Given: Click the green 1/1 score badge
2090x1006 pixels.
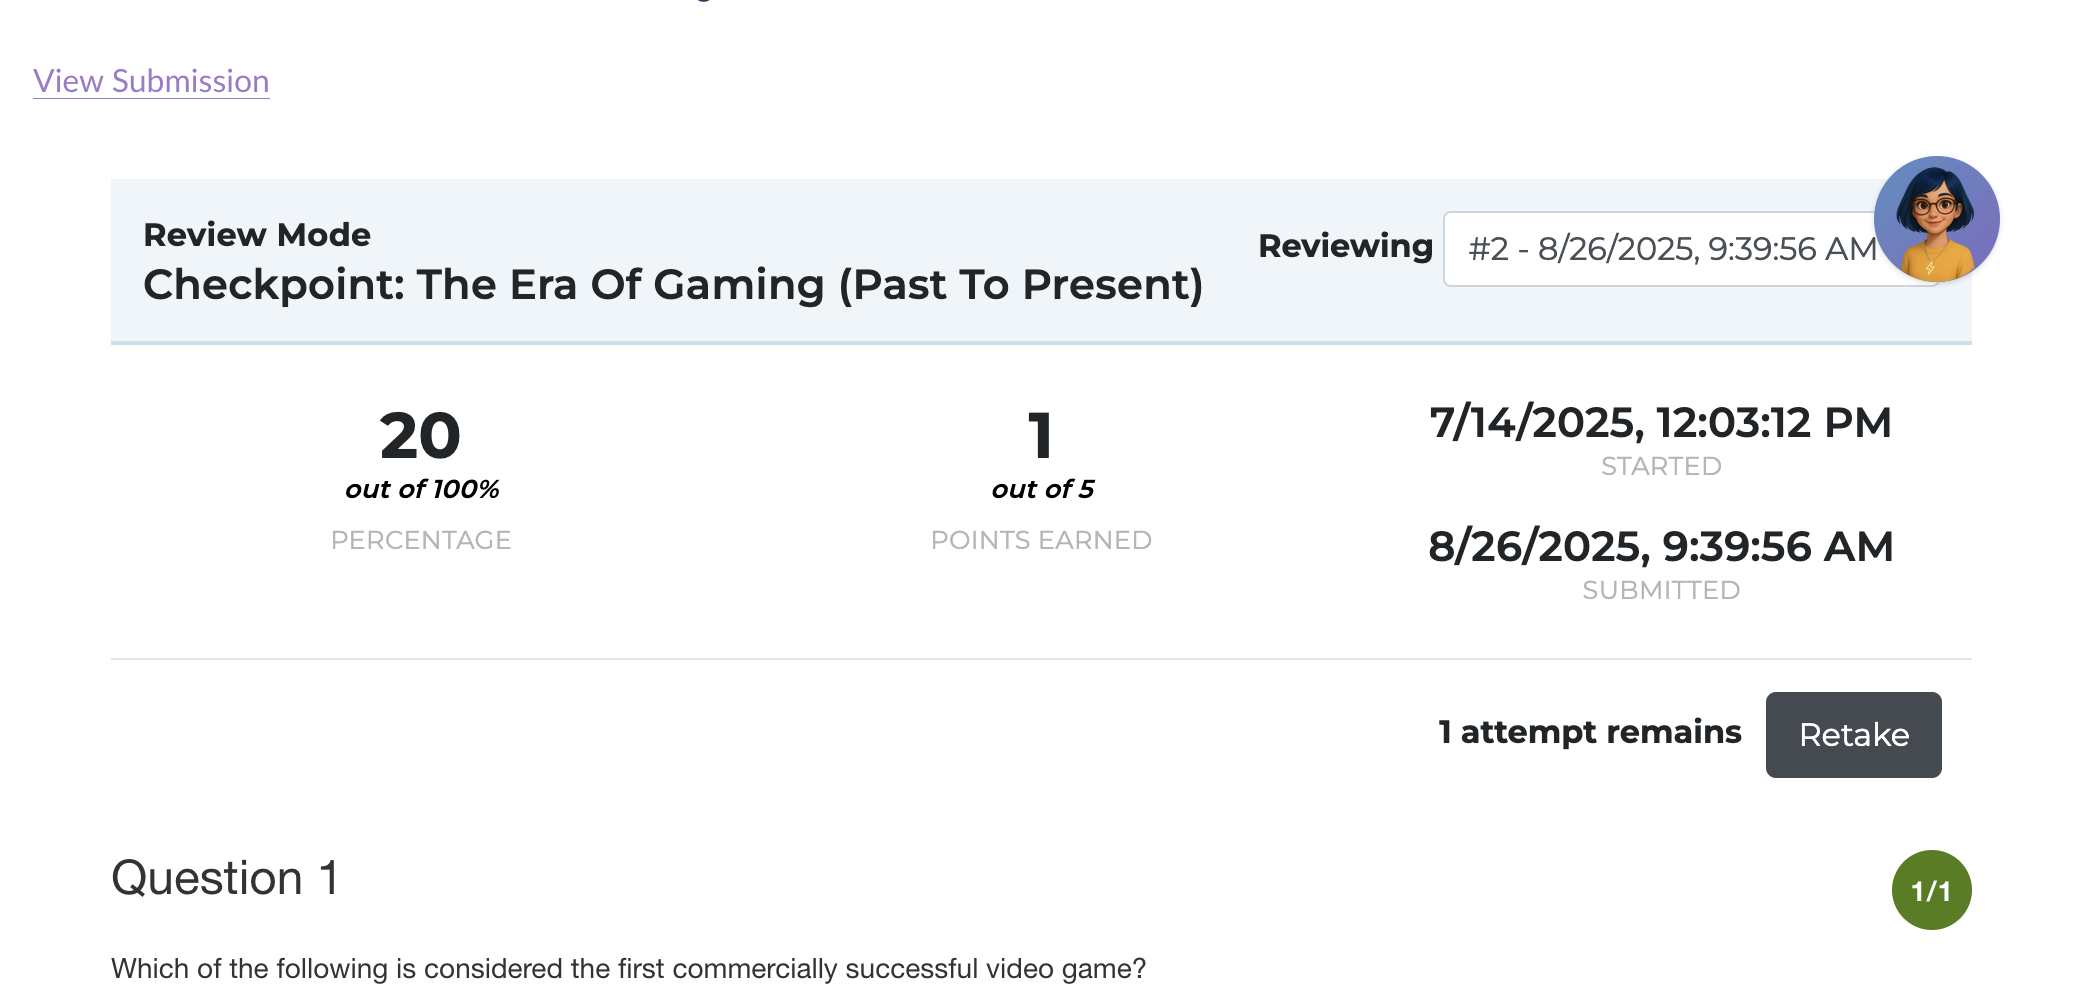Looking at the screenshot, I should tap(1931, 890).
